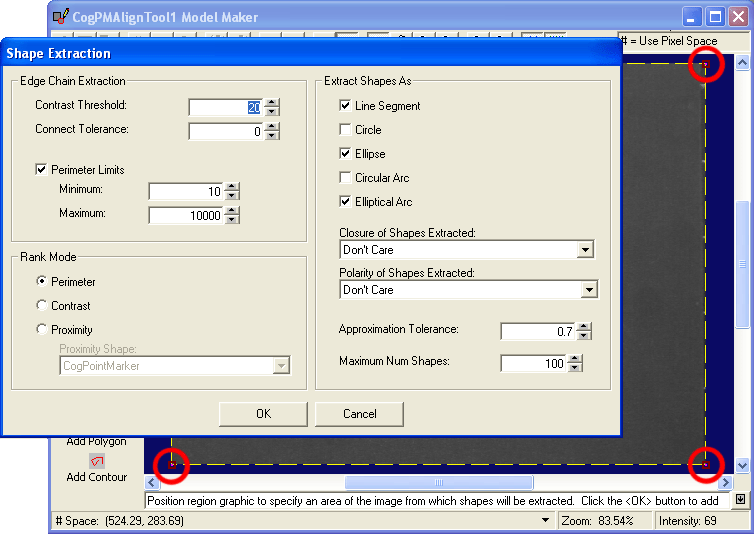Increase Contrast Threshold with the up spinner arrow
The image size is (754, 534).
click(272, 102)
